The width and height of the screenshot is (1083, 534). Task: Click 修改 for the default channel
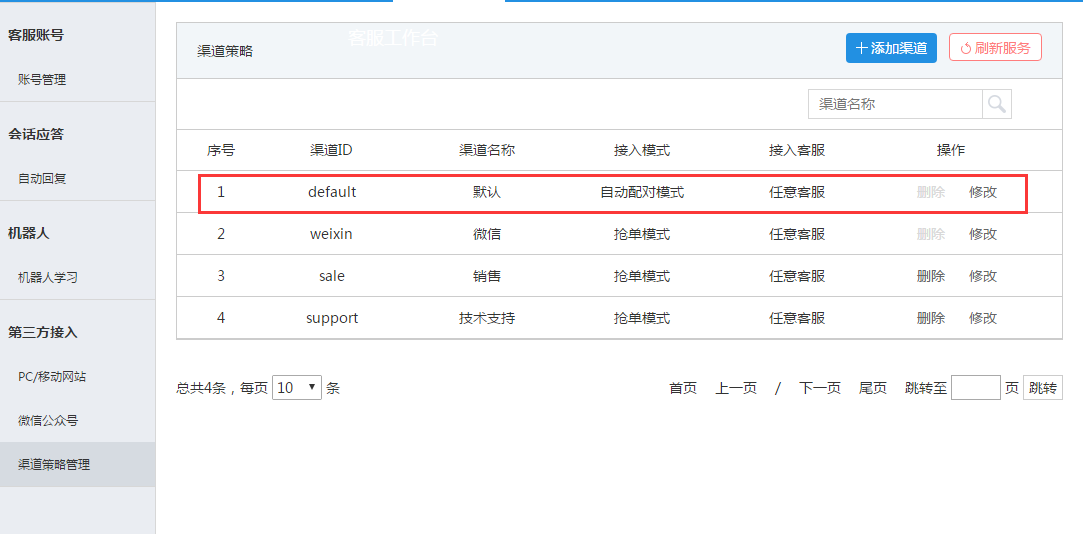coord(982,192)
